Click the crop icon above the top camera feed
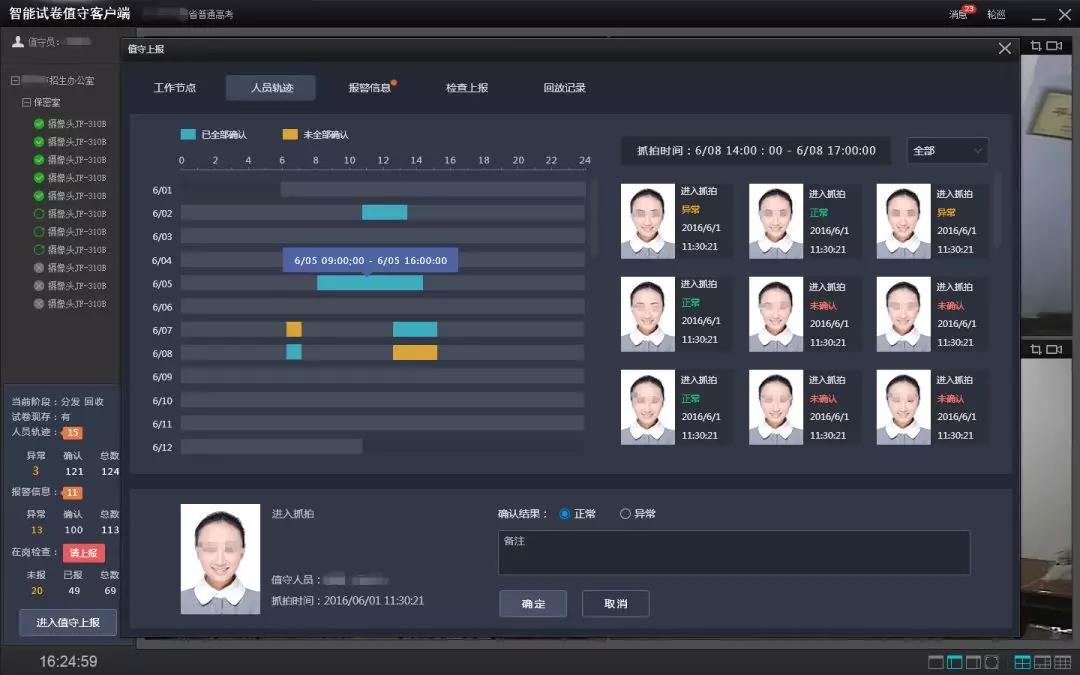This screenshot has width=1080, height=675. click(x=1035, y=46)
